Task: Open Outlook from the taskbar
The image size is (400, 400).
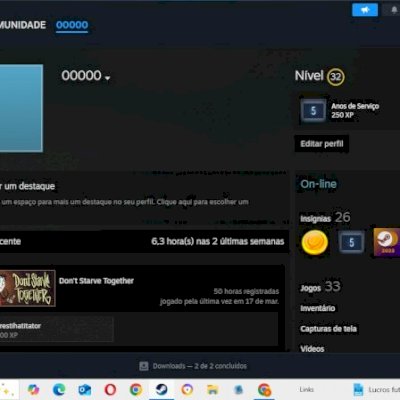Action: [85, 389]
